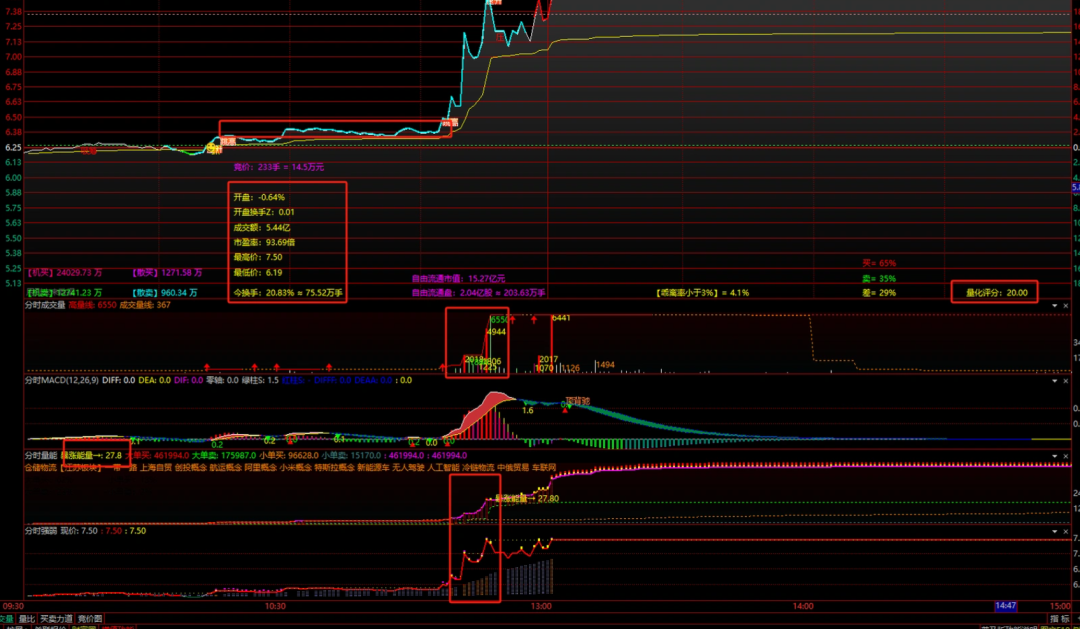The width and height of the screenshot is (1080, 629).
Task: Click the 买= 65% ratio text
Action: [x=879, y=263]
